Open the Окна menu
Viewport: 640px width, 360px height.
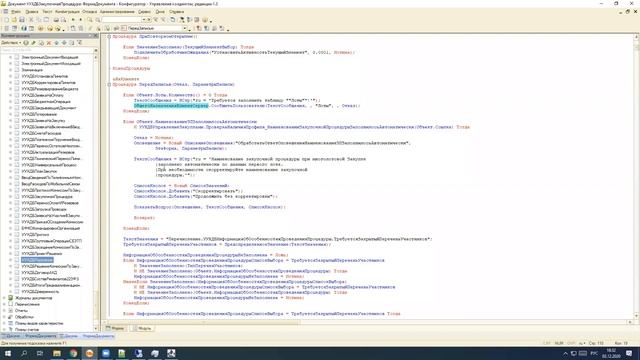(x=160, y=12)
